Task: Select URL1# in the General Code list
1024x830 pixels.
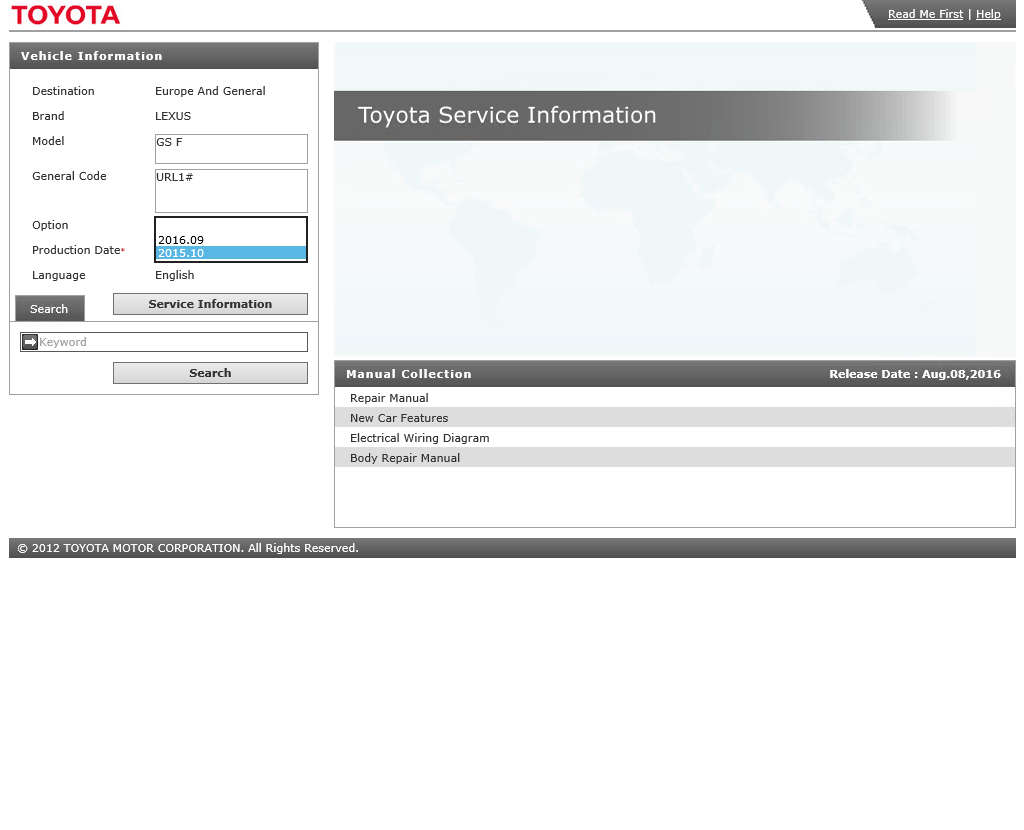Action: (x=231, y=177)
